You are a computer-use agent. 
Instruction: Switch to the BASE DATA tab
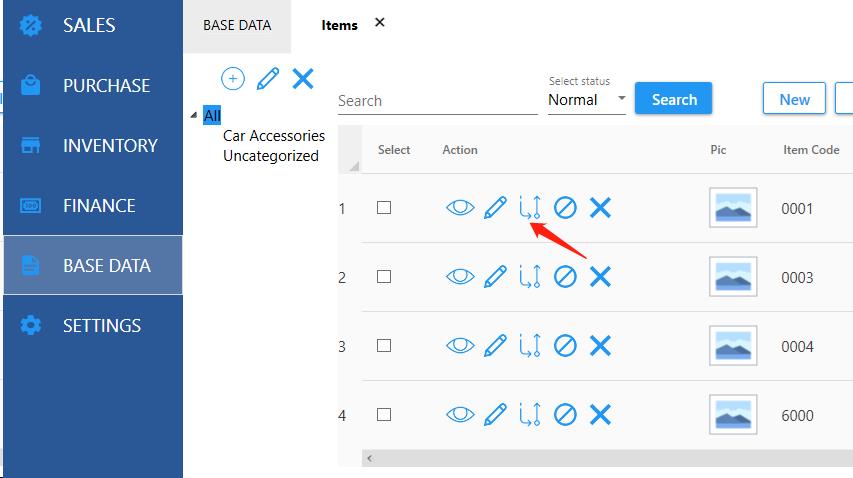(x=237, y=25)
